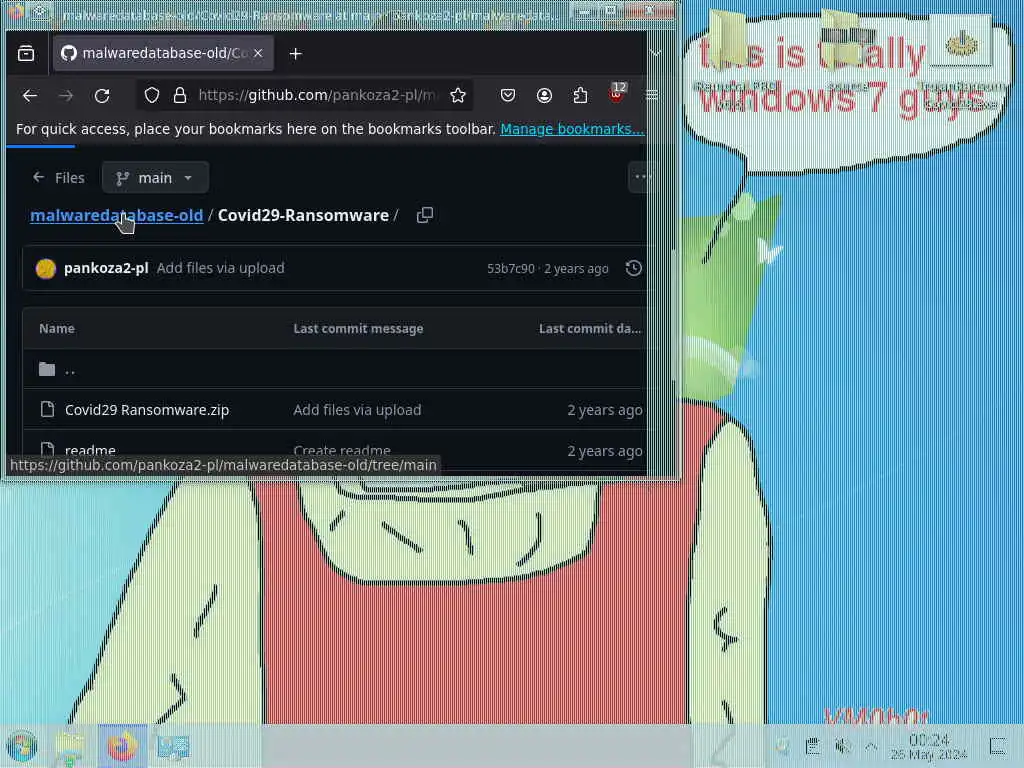This screenshot has height=768, width=1024.
Task: Click the Name column header
Action: tap(57, 328)
